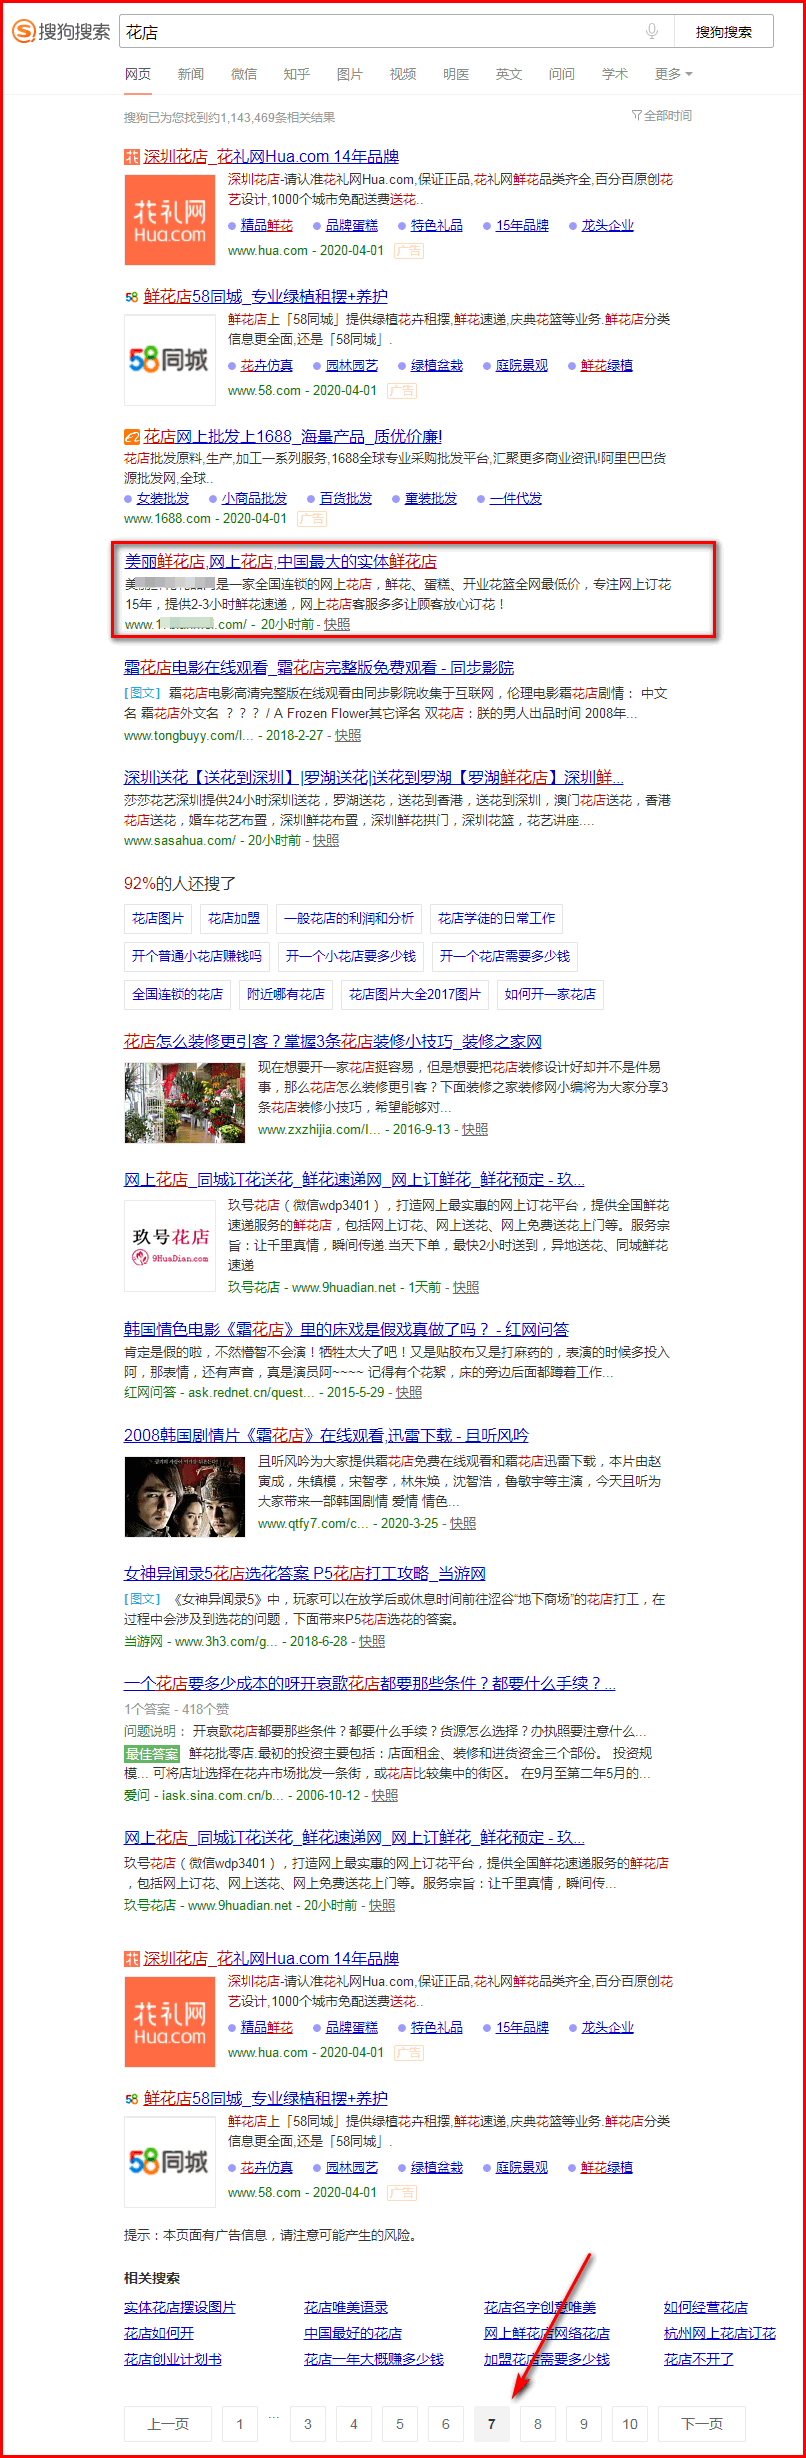The height and width of the screenshot is (2458, 806).
Task: Click the 一件代发 sublink
Action: (516, 498)
